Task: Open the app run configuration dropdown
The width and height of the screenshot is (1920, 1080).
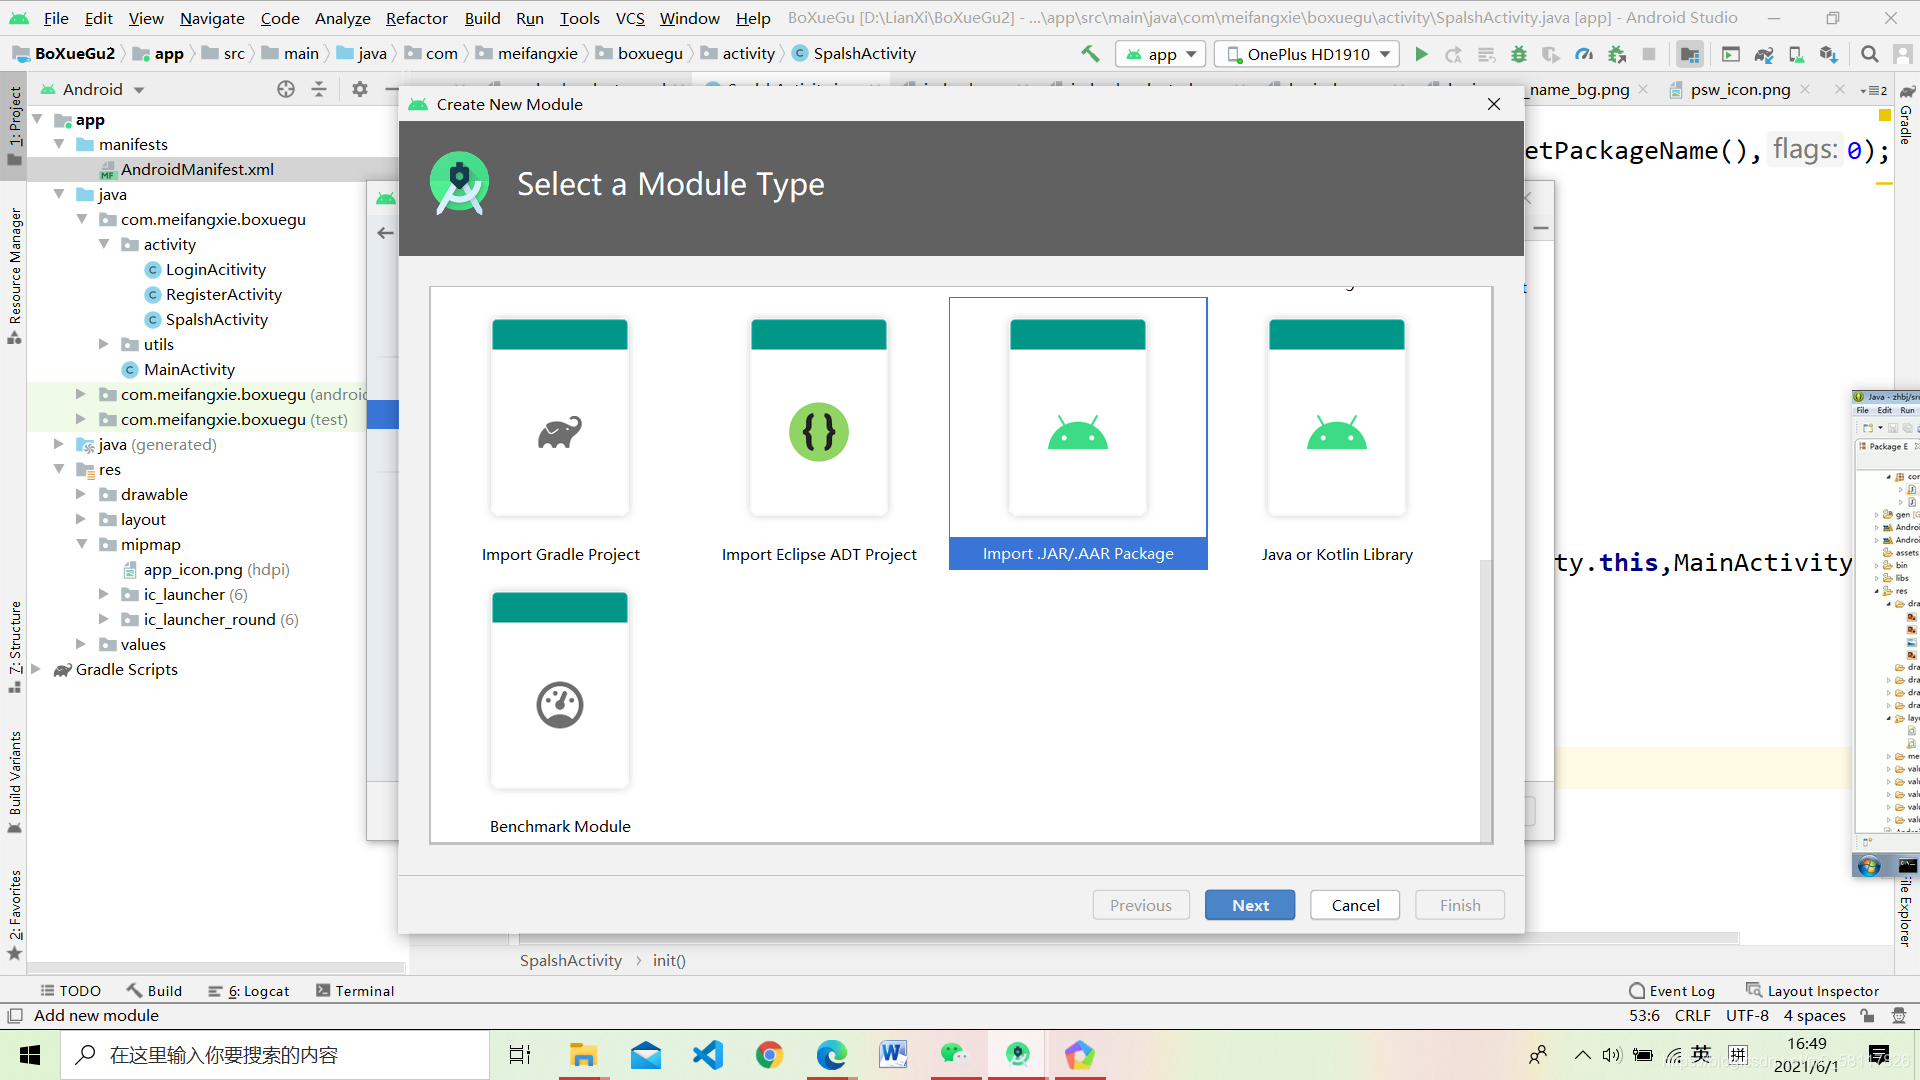Action: click(x=1160, y=54)
